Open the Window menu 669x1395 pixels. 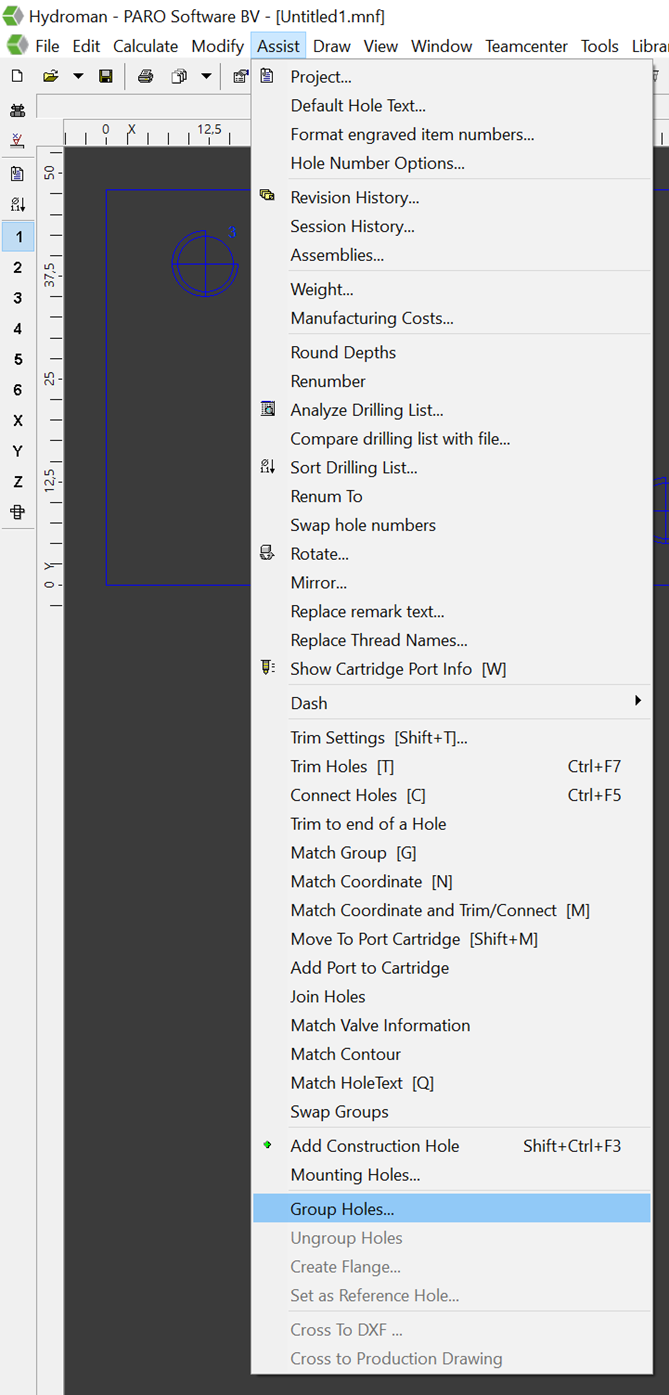(441, 46)
